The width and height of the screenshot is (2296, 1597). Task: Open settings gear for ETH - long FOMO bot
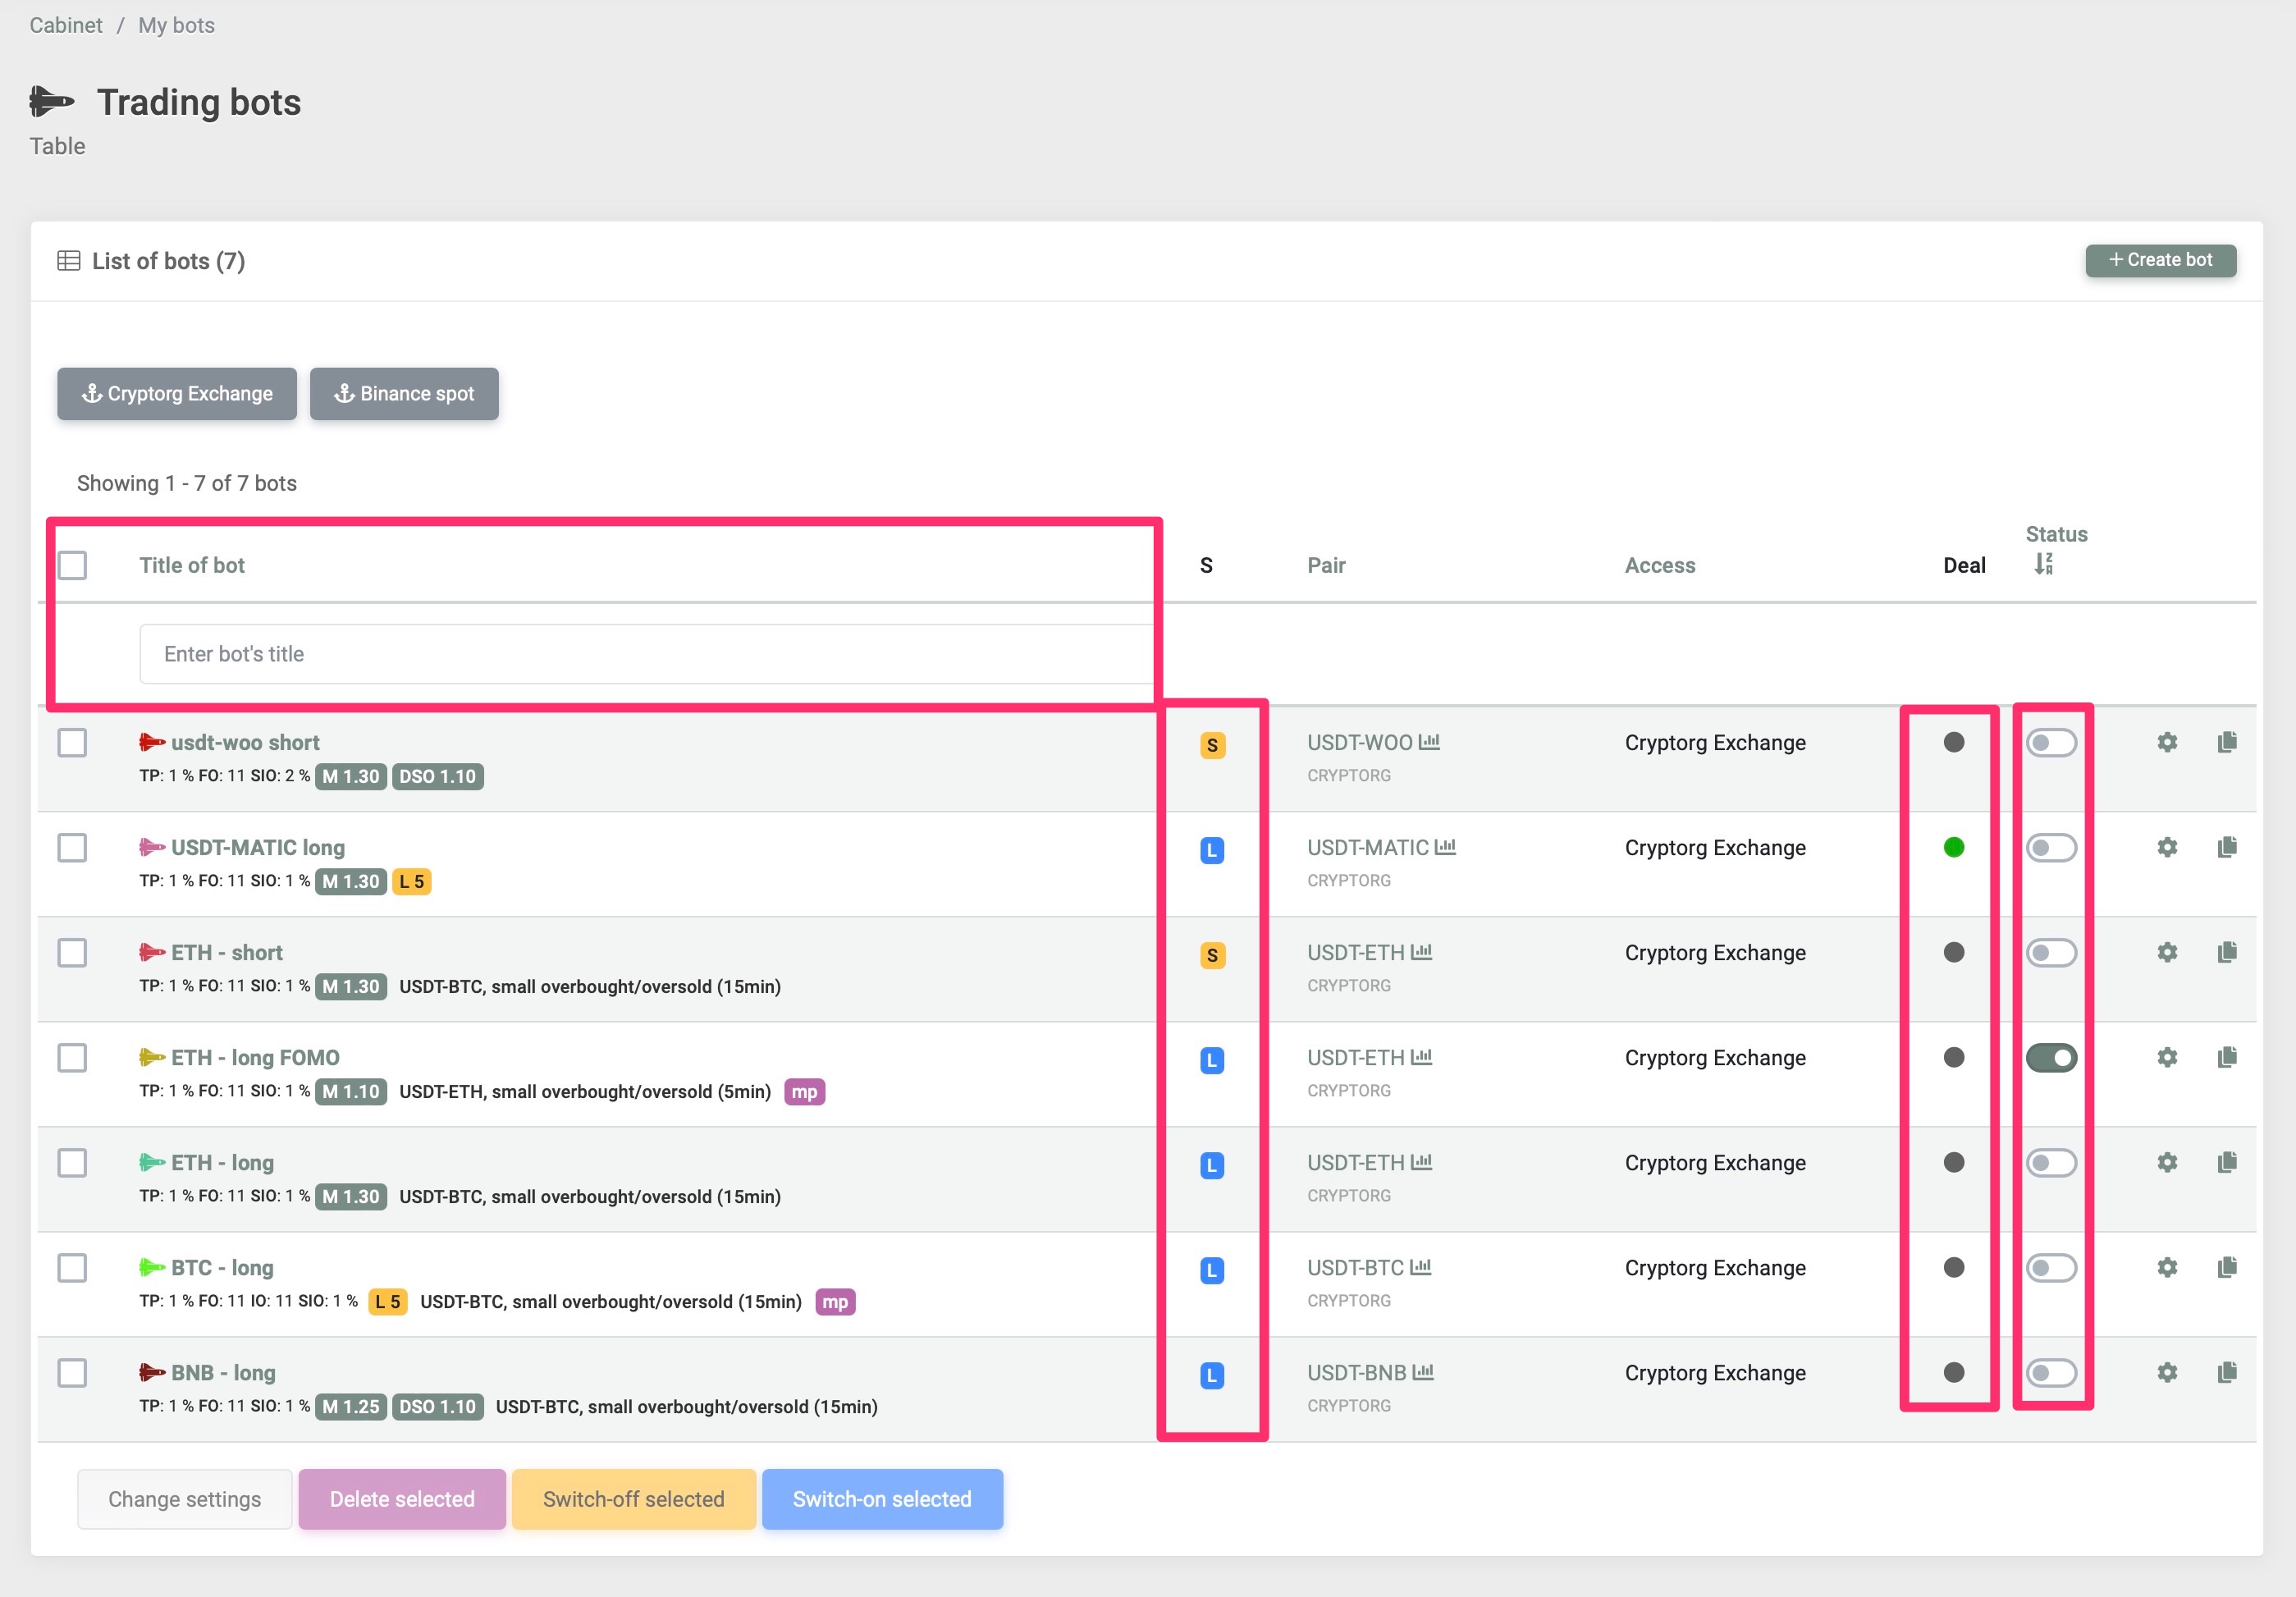pyautogui.click(x=2166, y=1057)
